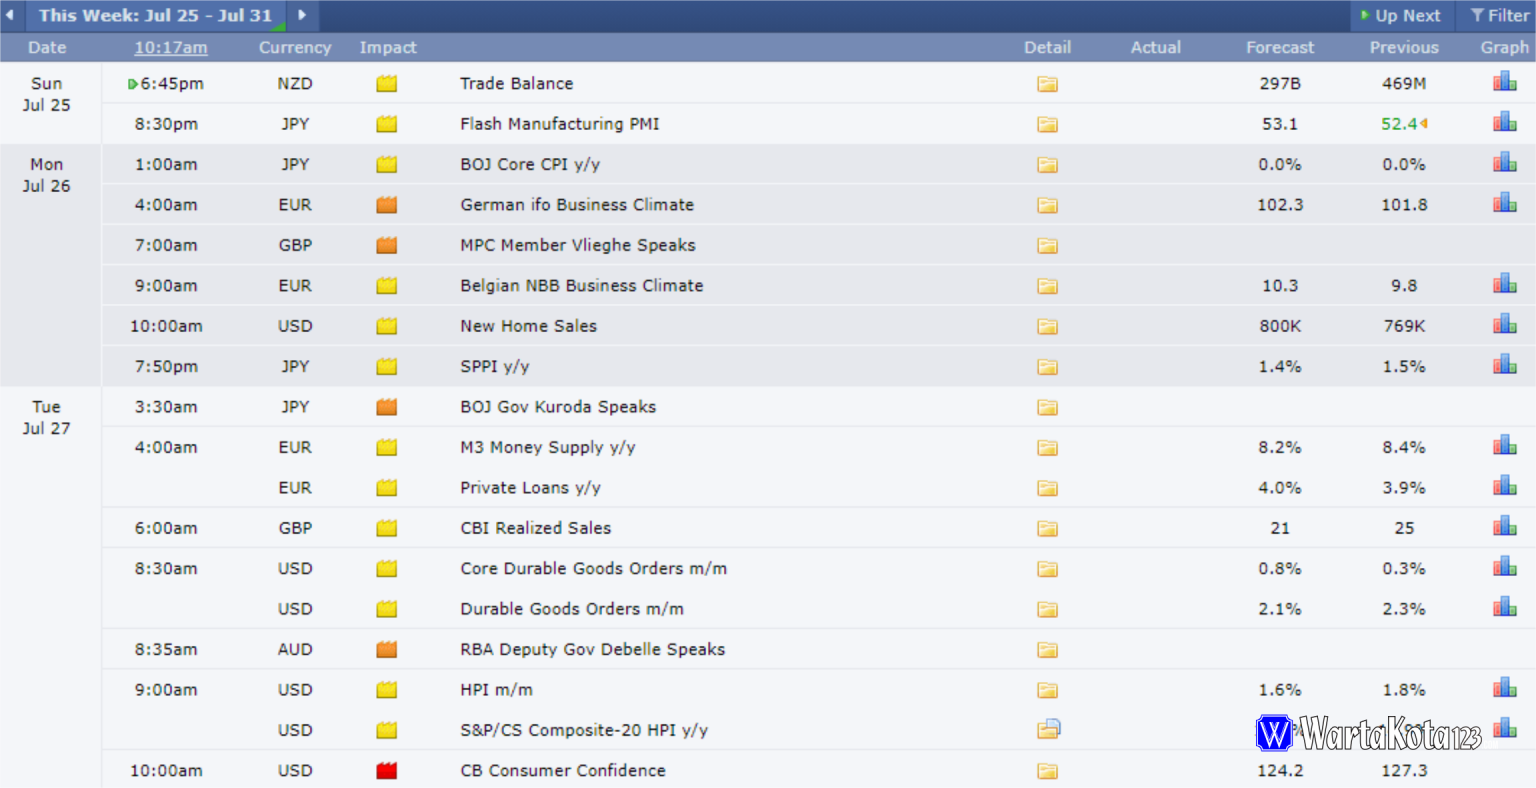Open detail folder for CB Consumer Confidence

[1047, 771]
